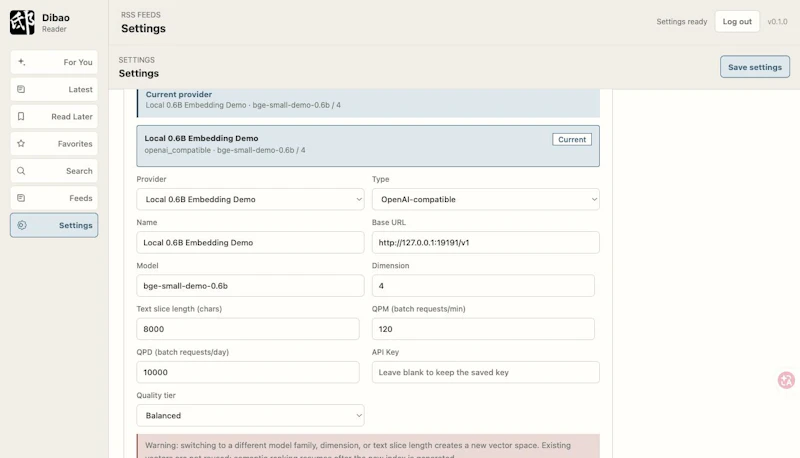Viewport: 800px width, 458px height.
Task: Click the magnifier icon beside Search
Action: 21,171
